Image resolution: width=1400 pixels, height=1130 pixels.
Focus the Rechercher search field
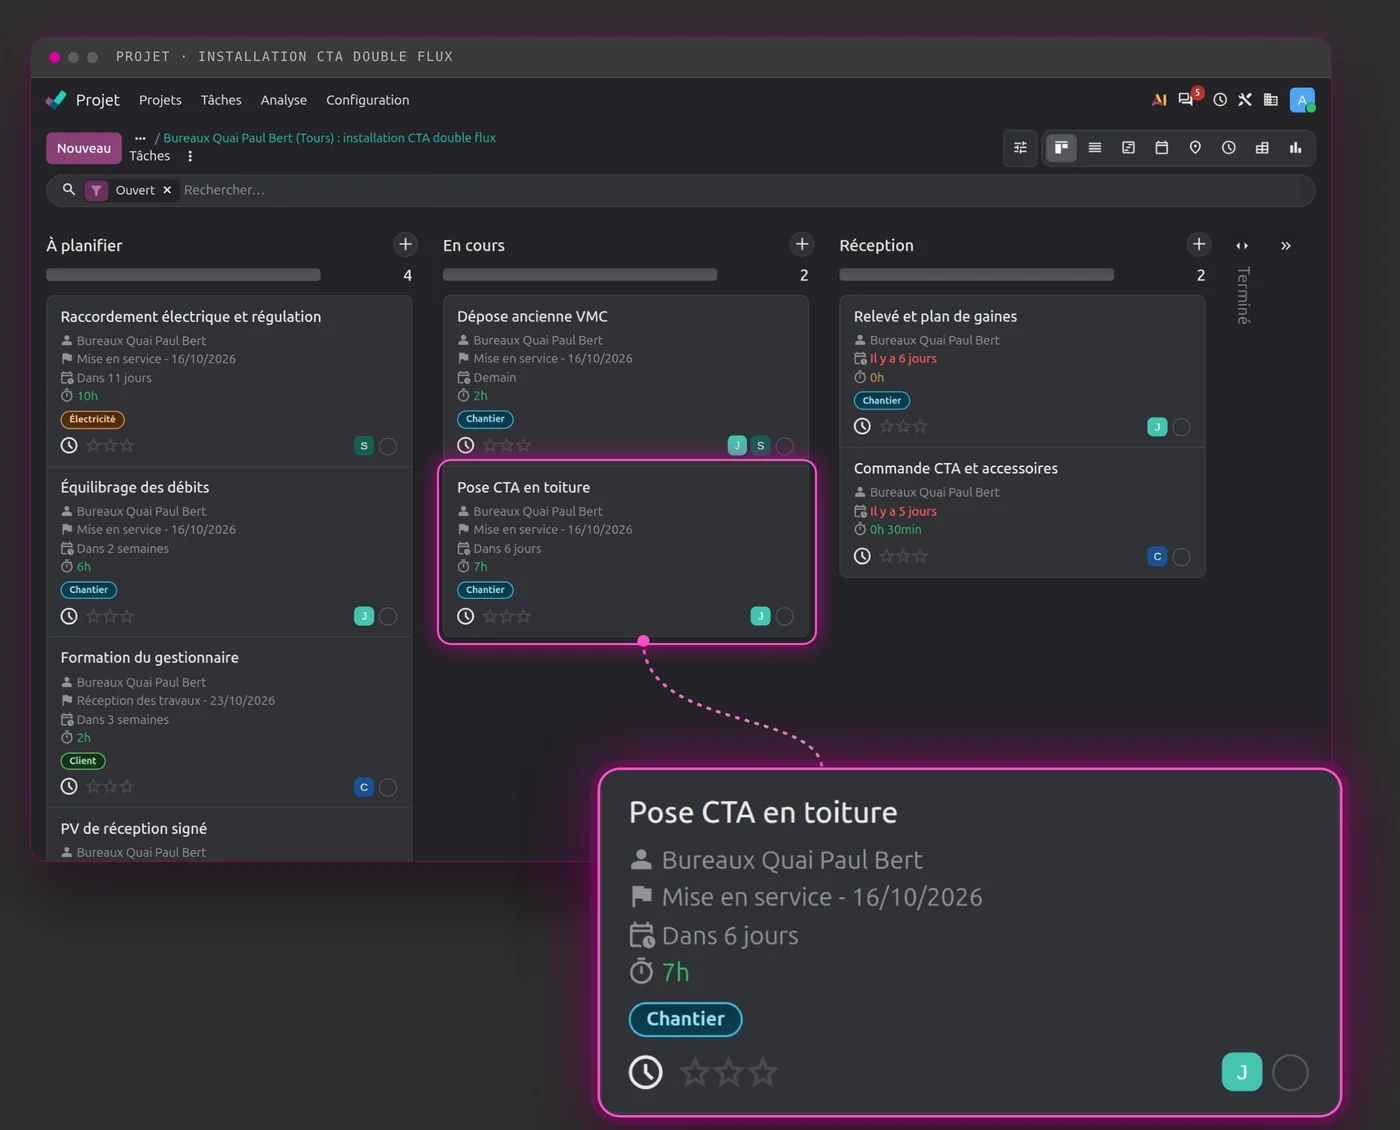coord(744,190)
